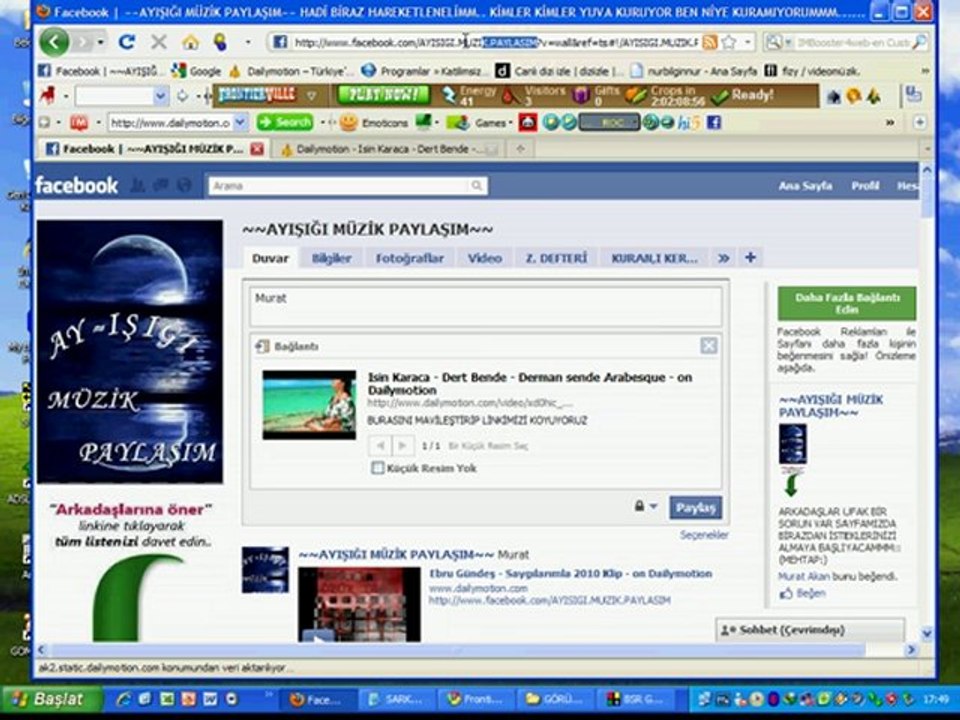The image size is (960, 720).
Task: Add a new page tab with the plus
Action: pos(750,258)
